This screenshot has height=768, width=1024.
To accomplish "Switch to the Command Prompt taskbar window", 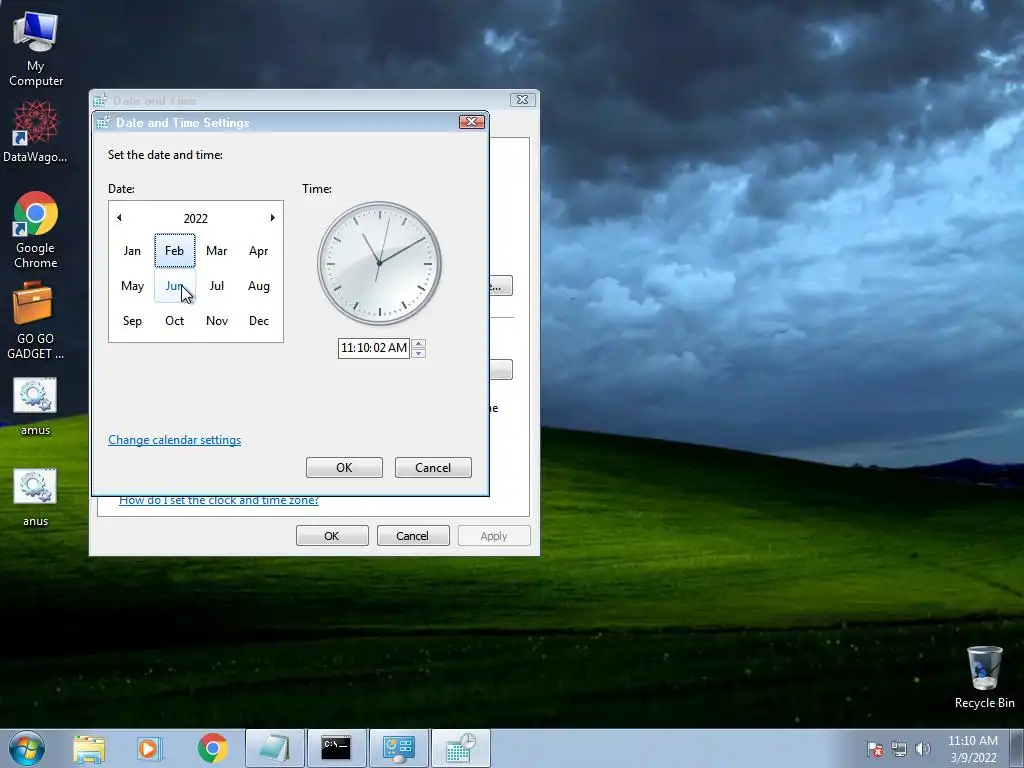I will pyautogui.click(x=336, y=748).
